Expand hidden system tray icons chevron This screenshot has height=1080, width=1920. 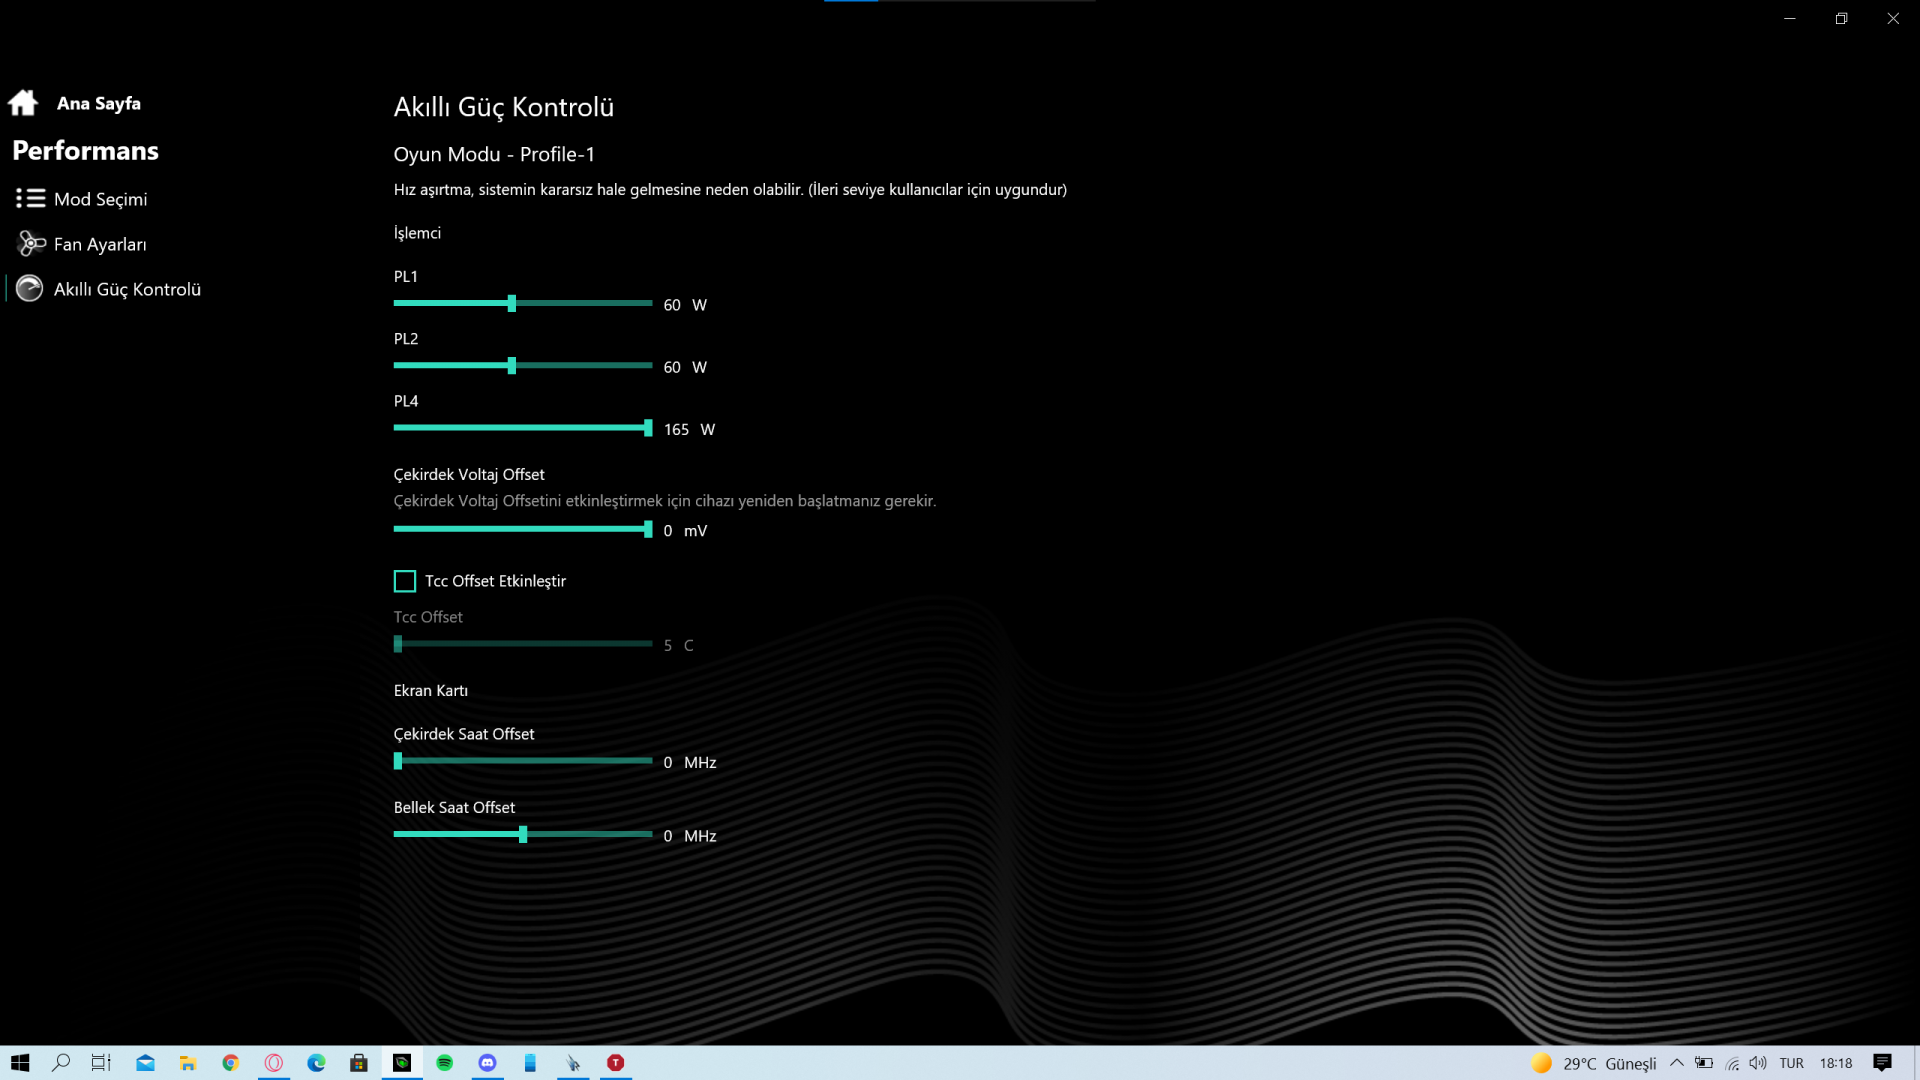click(1677, 1063)
